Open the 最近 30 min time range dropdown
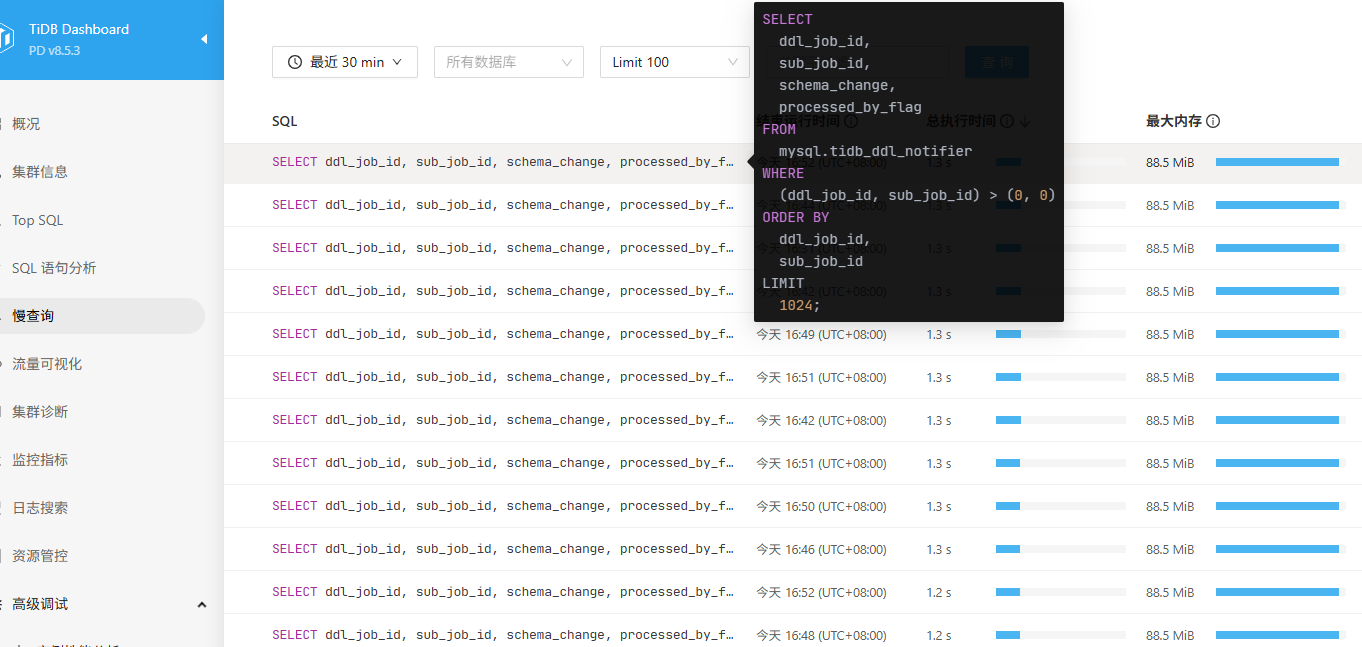The height and width of the screenshot is (647, 1362). 345,62
